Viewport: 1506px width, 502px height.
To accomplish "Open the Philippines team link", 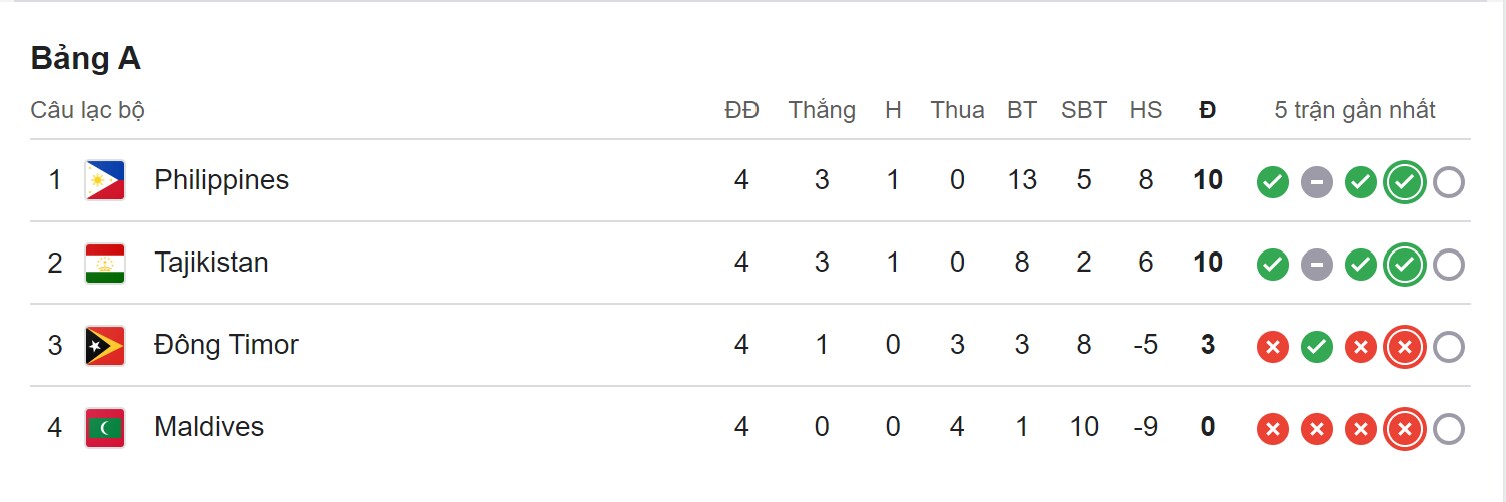I will click(221, 180).
